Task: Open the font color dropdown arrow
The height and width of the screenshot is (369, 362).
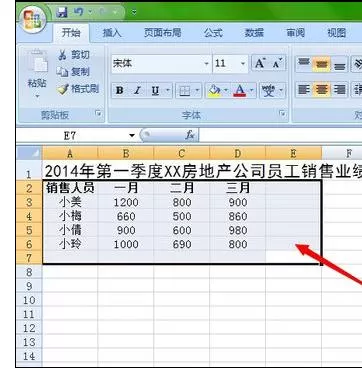Action: tap(252, 90)
